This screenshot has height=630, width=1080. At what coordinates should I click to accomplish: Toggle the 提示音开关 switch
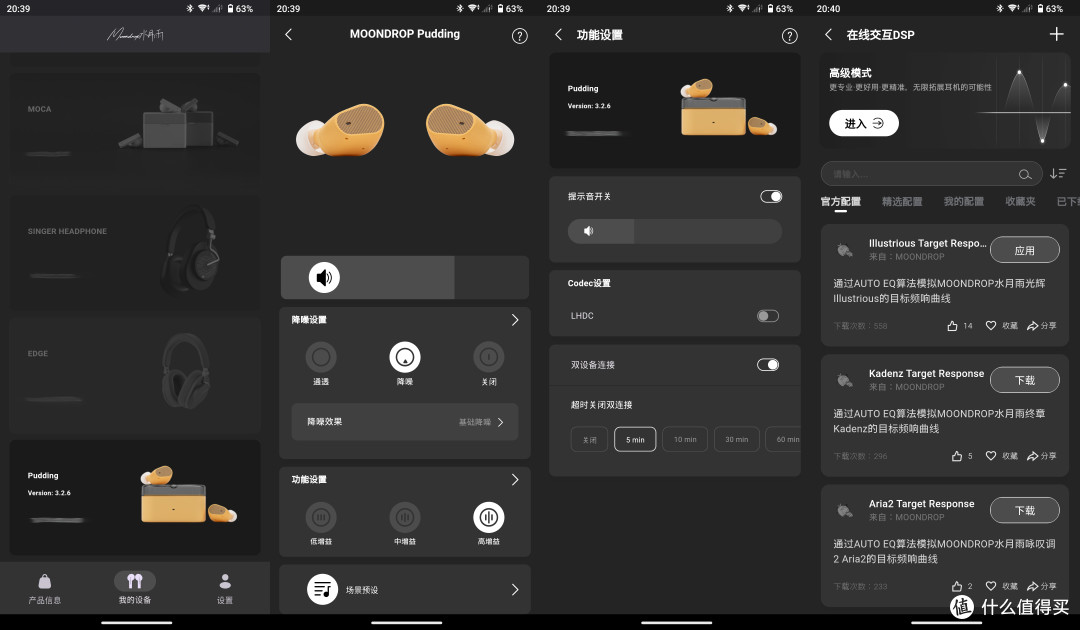pos(771,197)
